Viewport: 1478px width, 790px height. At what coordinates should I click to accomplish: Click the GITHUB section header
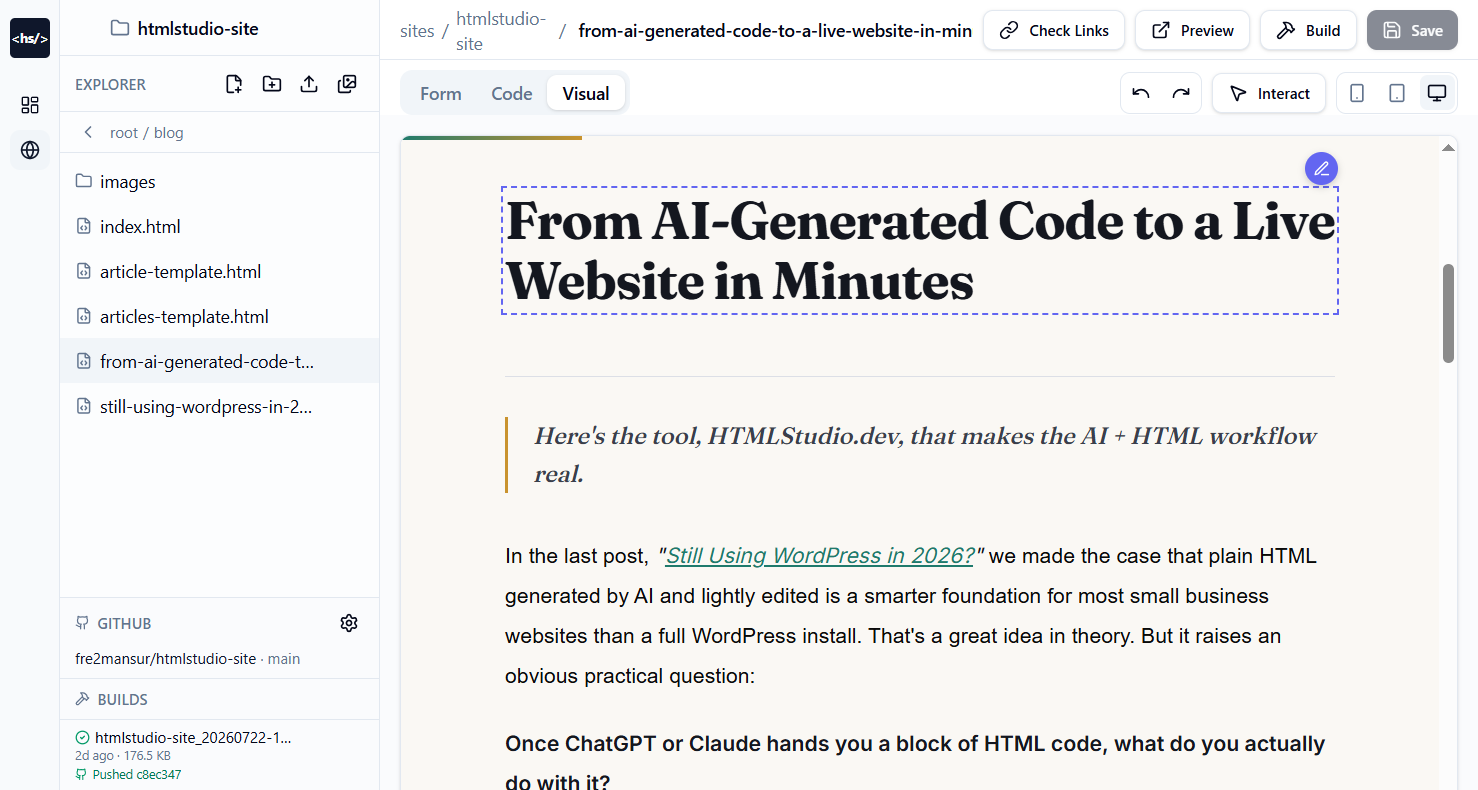114,623
